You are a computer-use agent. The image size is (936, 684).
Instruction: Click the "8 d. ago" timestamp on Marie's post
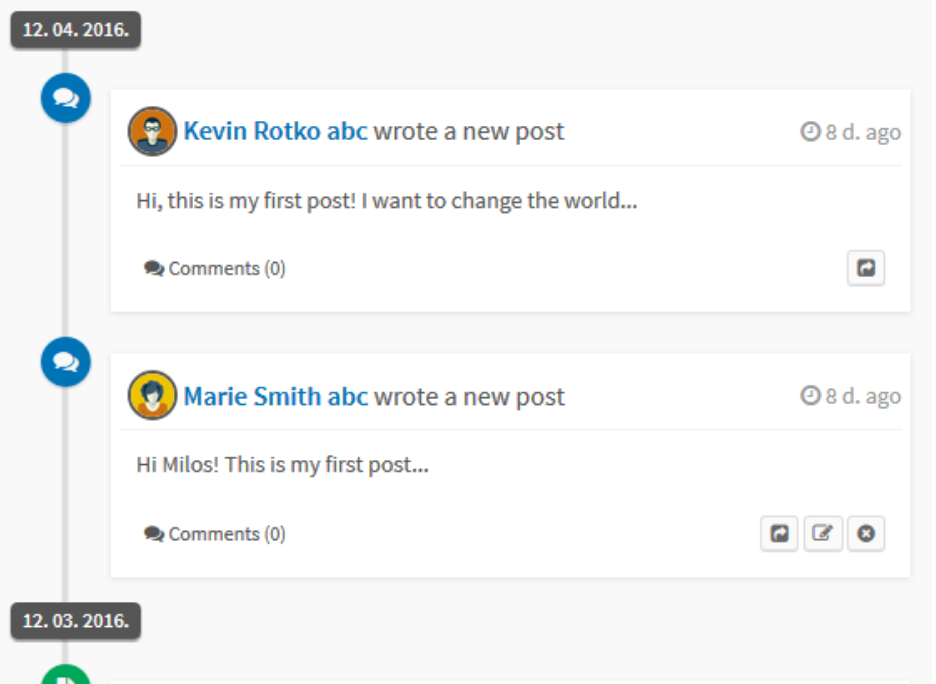(x=862, y=397)
